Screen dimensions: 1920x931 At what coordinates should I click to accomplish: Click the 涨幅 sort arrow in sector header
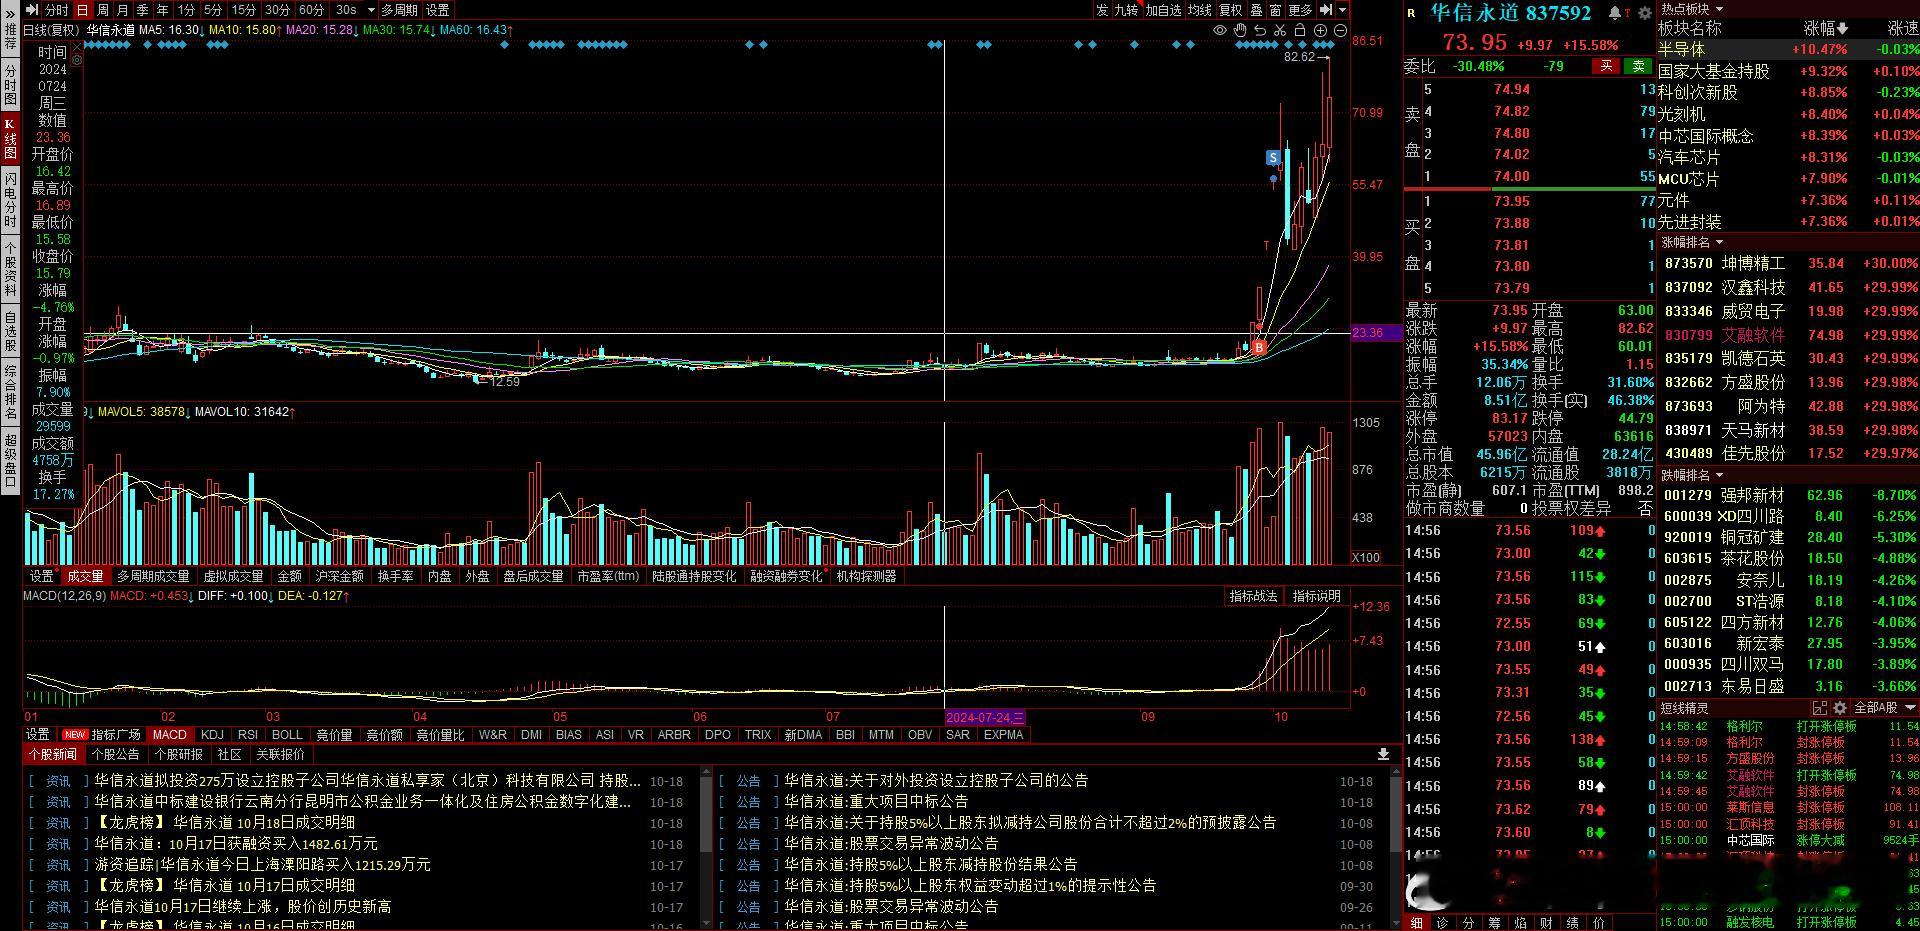1842,29
